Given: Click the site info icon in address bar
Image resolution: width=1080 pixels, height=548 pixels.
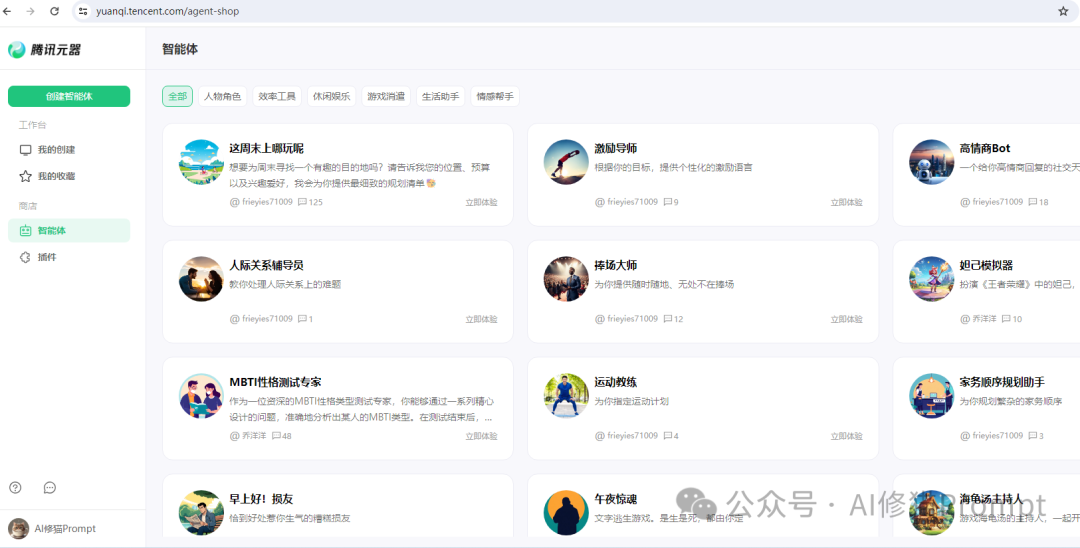Looking at the screenshot, I should point(83,11).
